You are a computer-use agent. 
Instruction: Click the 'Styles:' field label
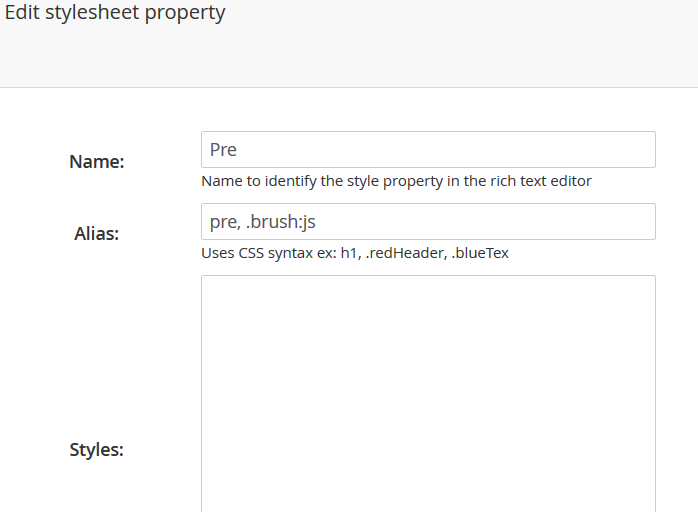(97, 449)
